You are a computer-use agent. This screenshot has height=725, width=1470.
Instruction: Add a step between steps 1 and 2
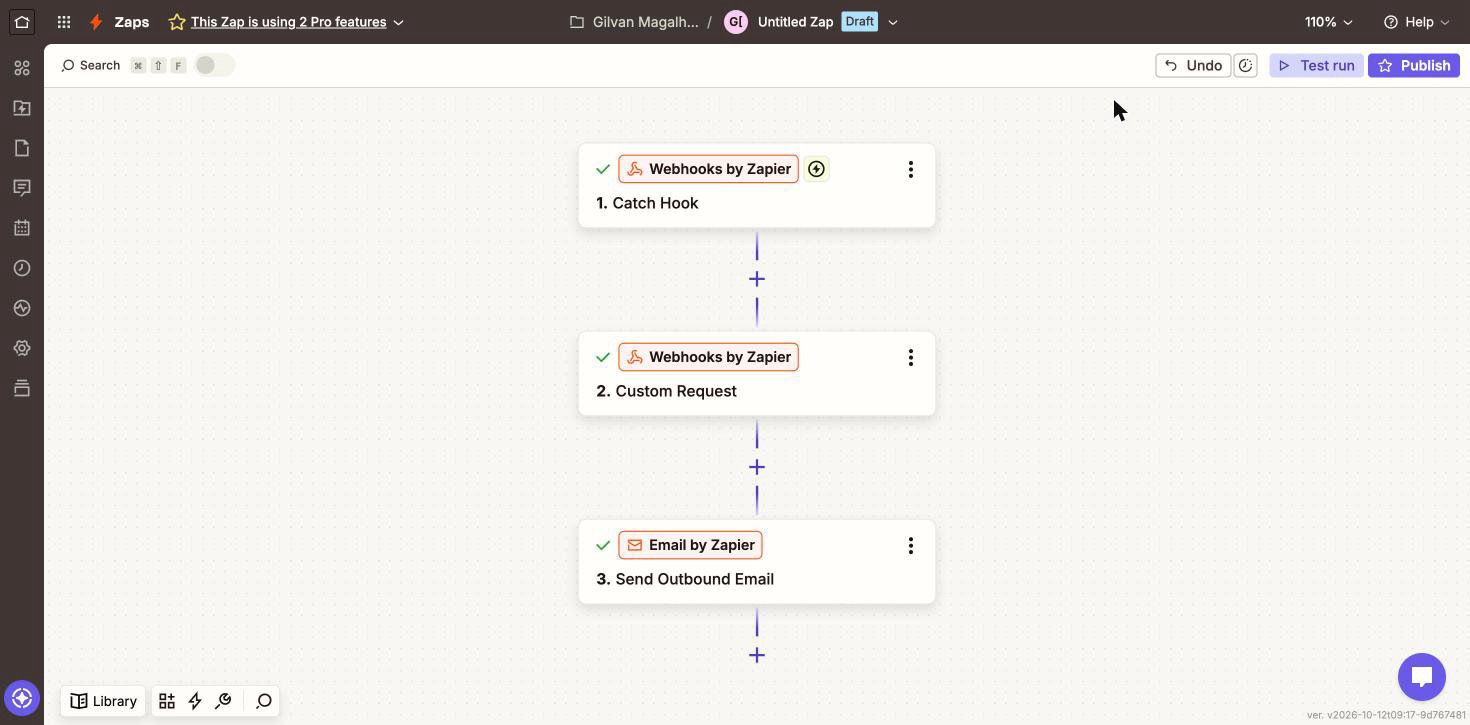tap(757, 279)
